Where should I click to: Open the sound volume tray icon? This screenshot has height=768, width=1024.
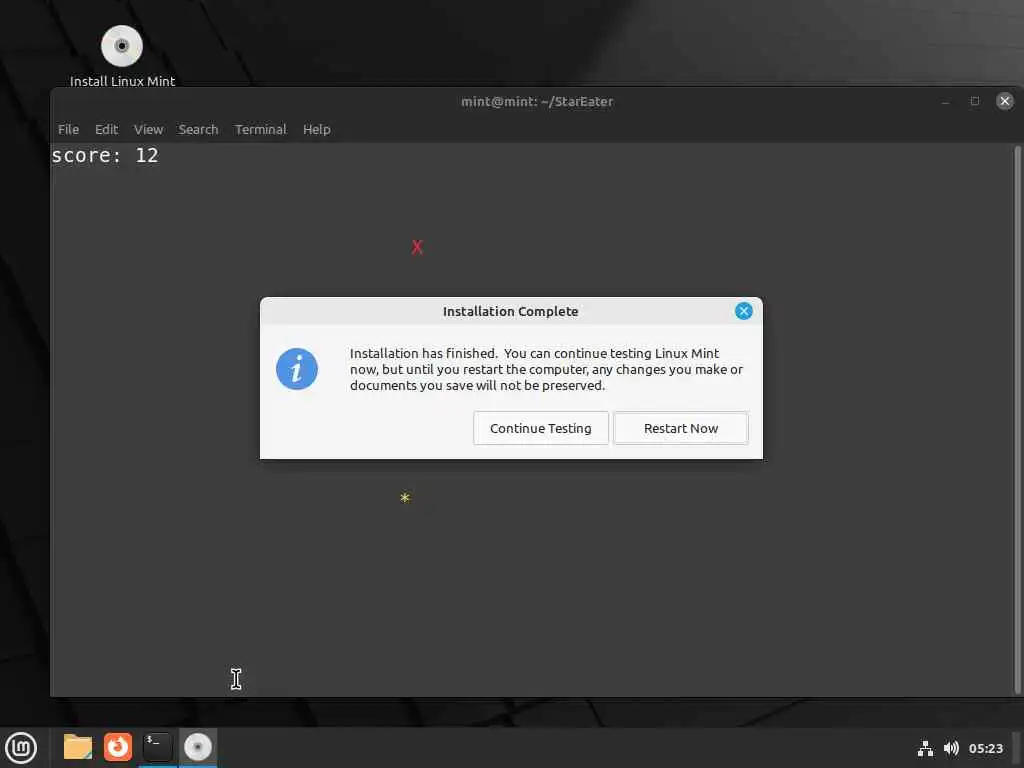click(952, 748)
